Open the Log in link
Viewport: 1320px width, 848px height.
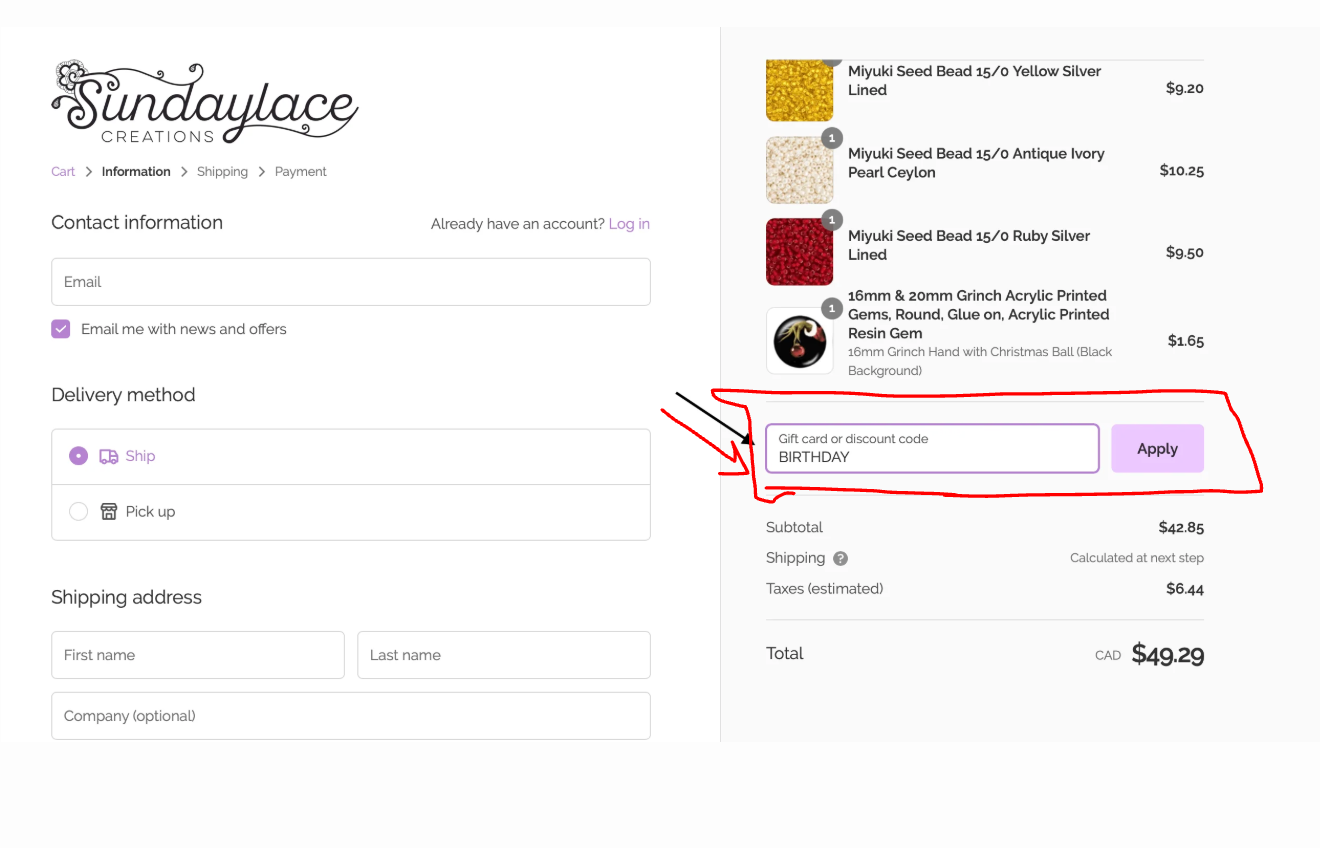point(629,224)
